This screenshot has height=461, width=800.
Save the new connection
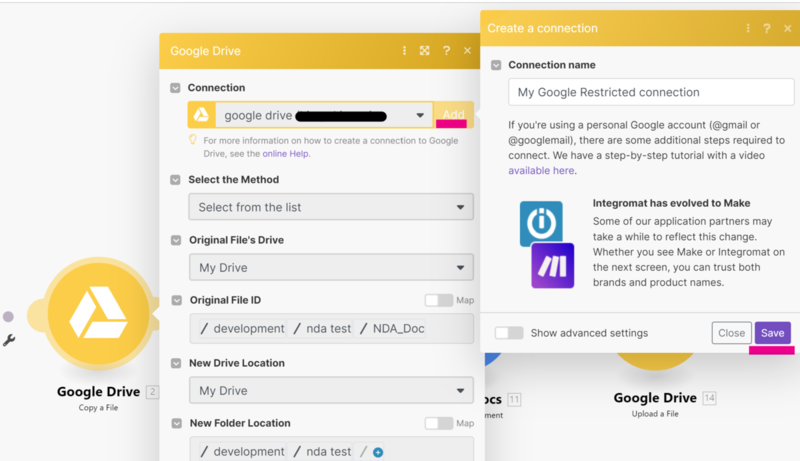point(772,333)
